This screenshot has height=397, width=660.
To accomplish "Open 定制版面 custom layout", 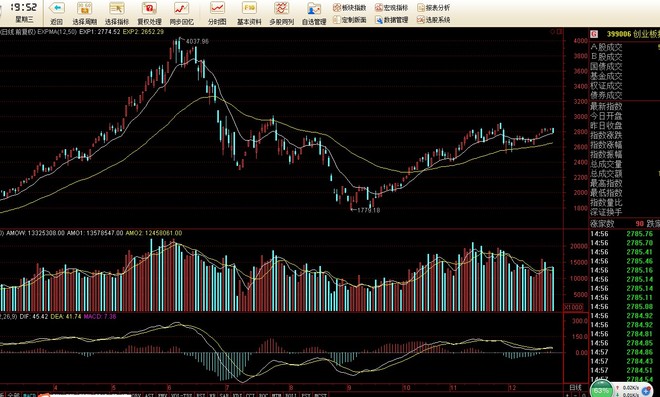I will 349,20.
